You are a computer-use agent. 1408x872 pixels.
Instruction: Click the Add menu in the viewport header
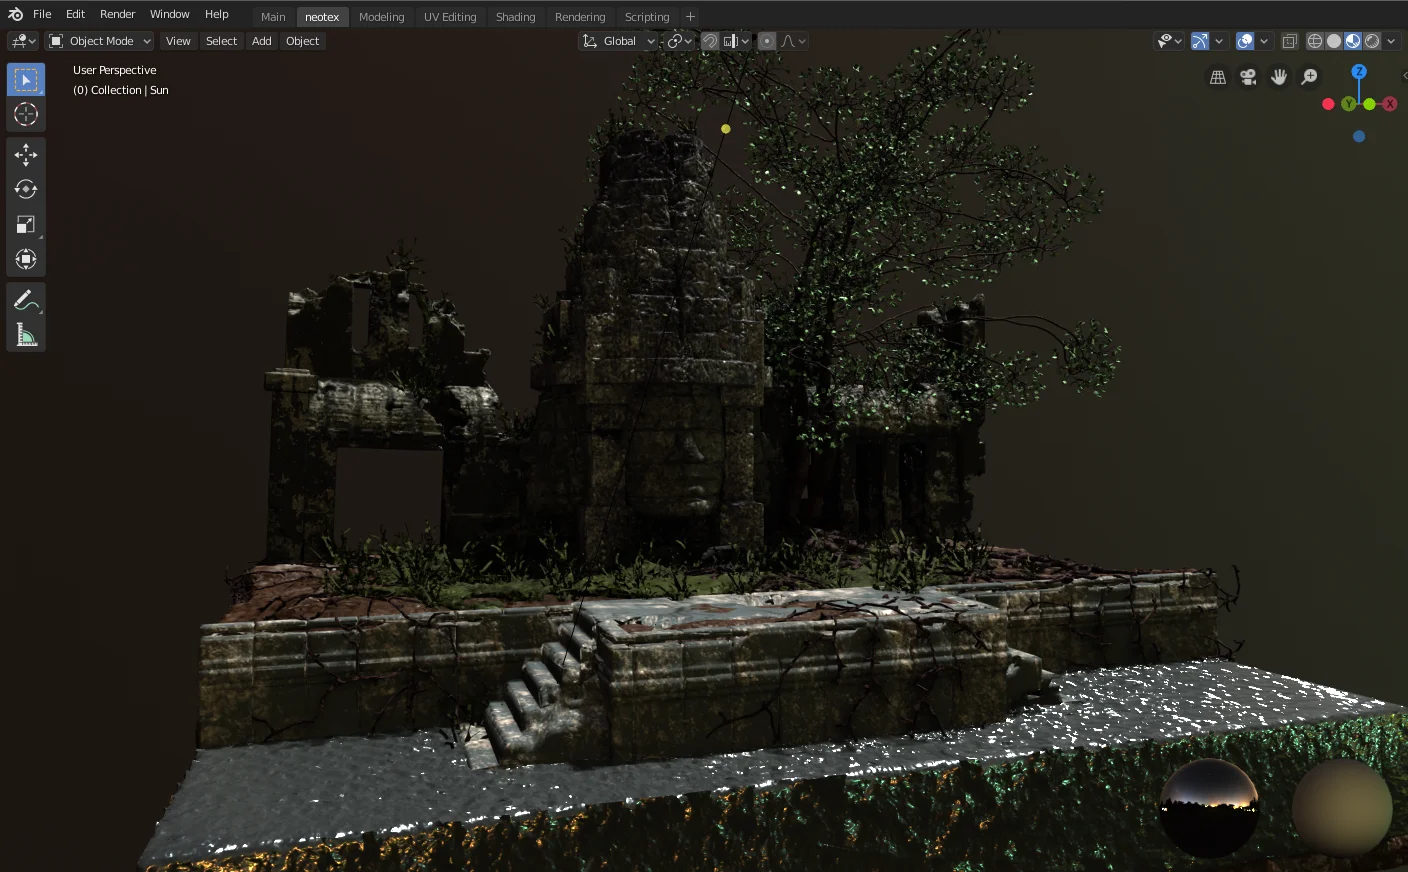(x=261, y=41)
